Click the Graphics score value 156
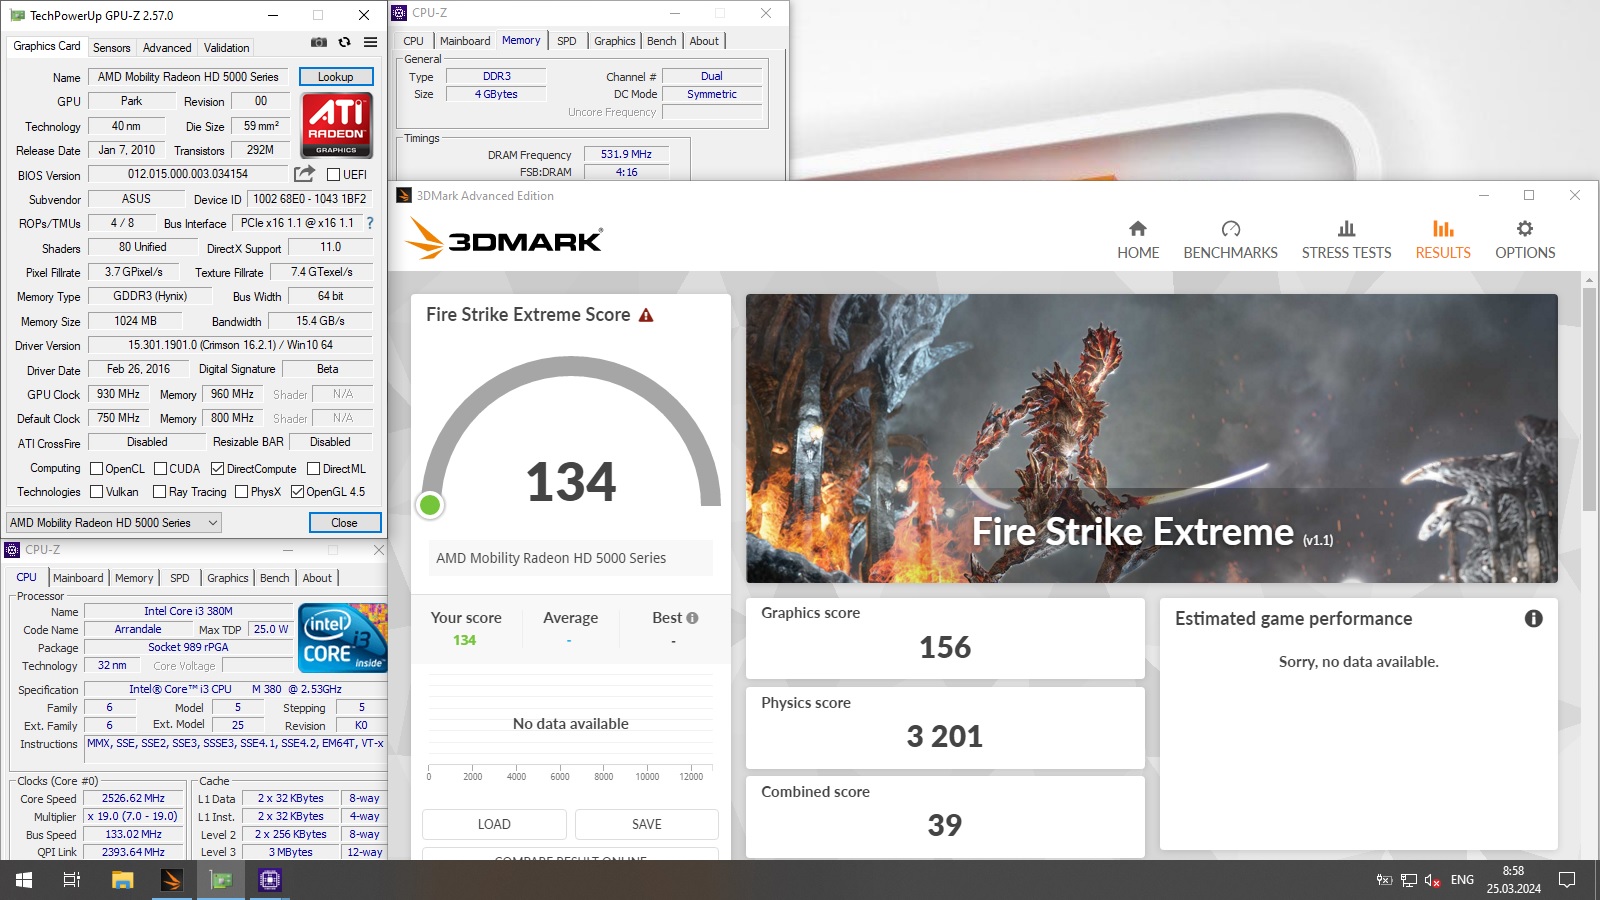Viewport: 1600px width, 900px height. coord(945,648)
